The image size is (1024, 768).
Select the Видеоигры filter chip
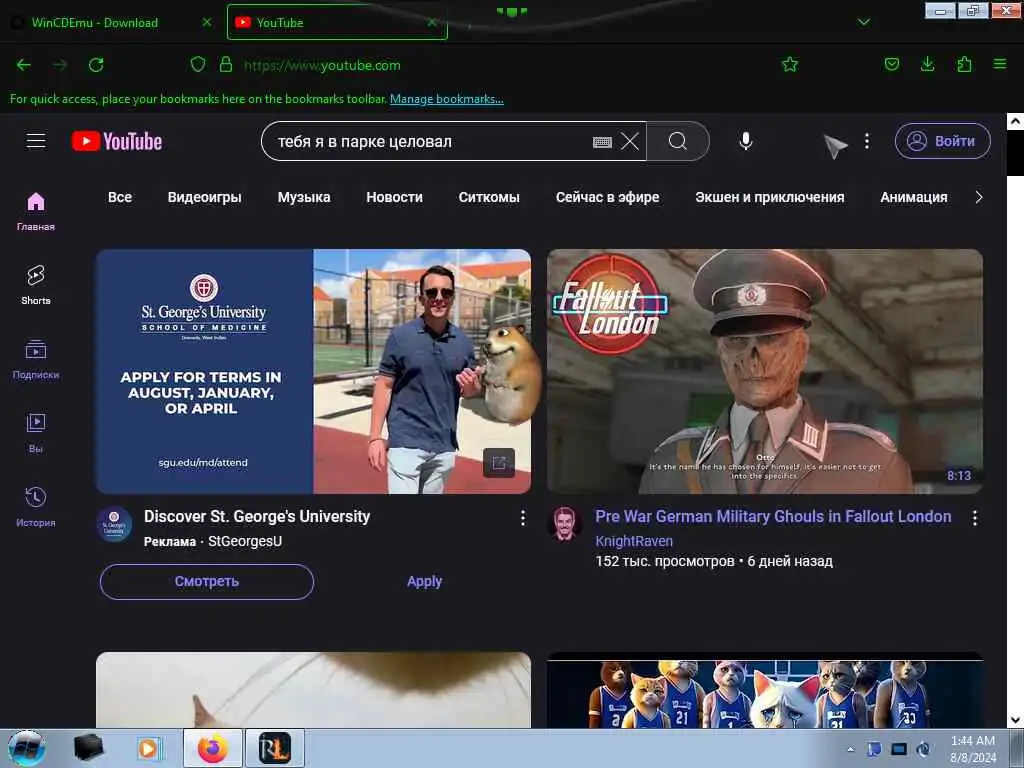[x=204, y=197]
